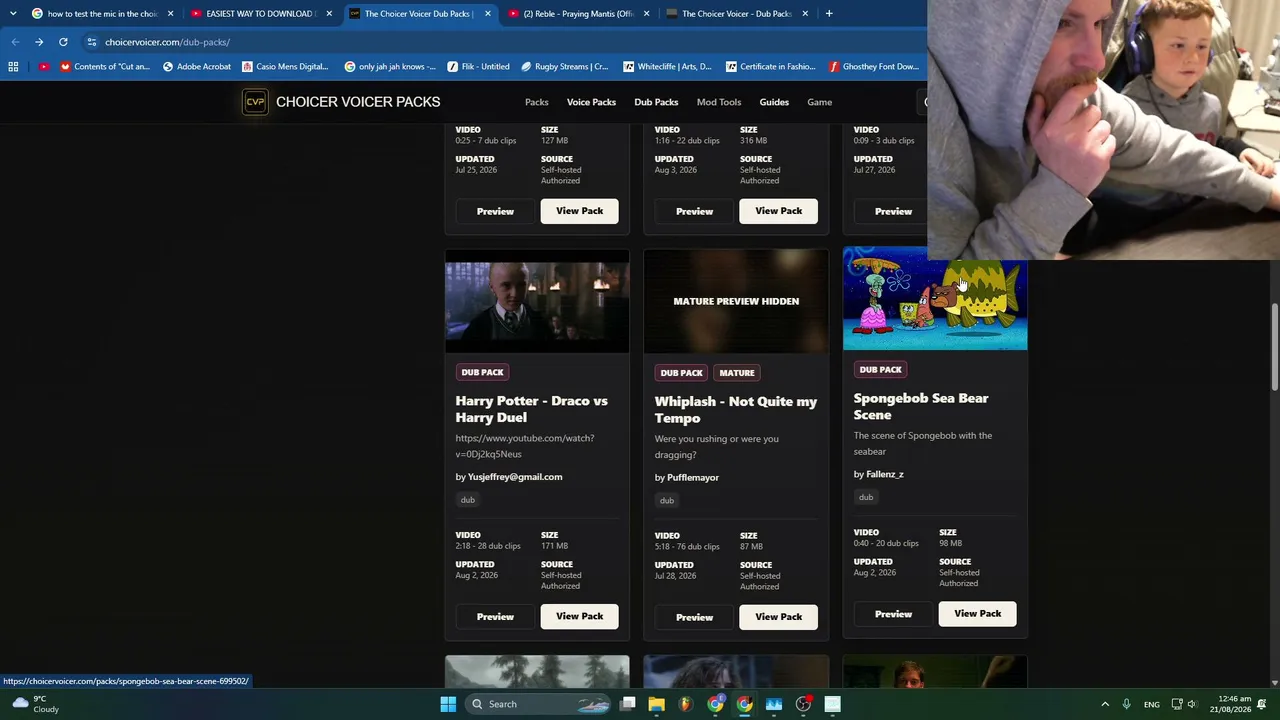Open File Explorer from the taskbar
This screenshot has width=1280, height=720.
point(657,704)
